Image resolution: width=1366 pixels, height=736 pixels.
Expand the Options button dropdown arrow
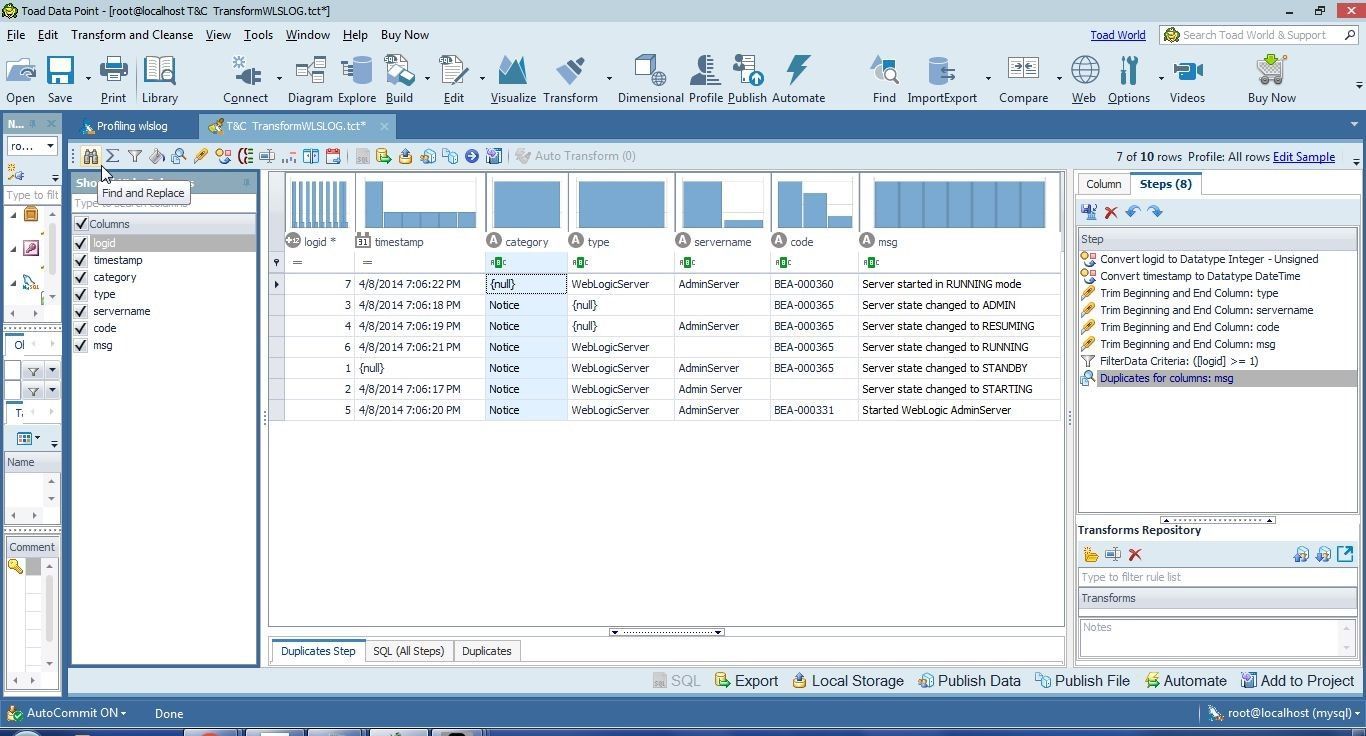(x=1161, y=78)
